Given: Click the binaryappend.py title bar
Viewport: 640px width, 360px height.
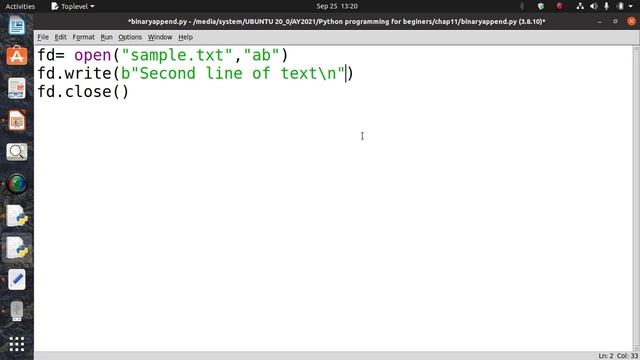Looking at the screenshot, I should pyautogui.click(x=337, y=21).
